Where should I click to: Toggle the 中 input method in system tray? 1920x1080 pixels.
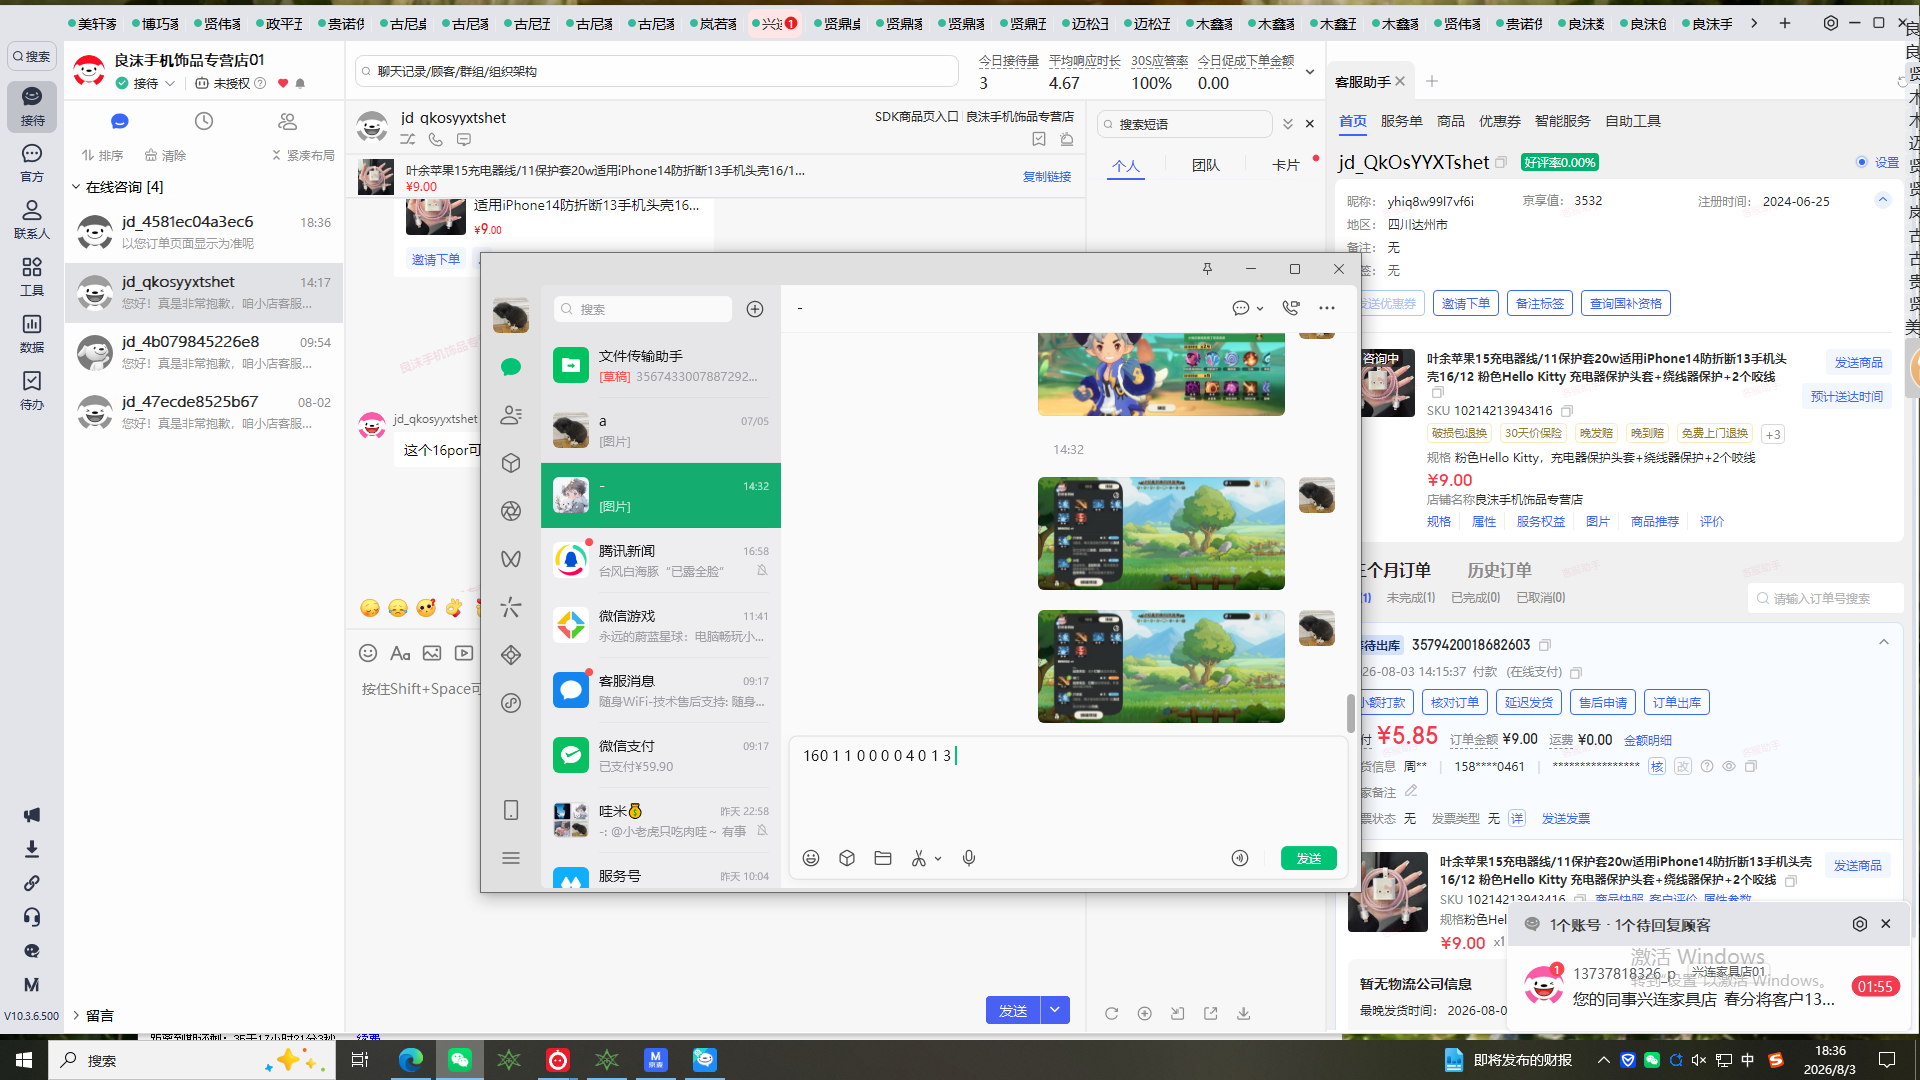[1748, 1060]
